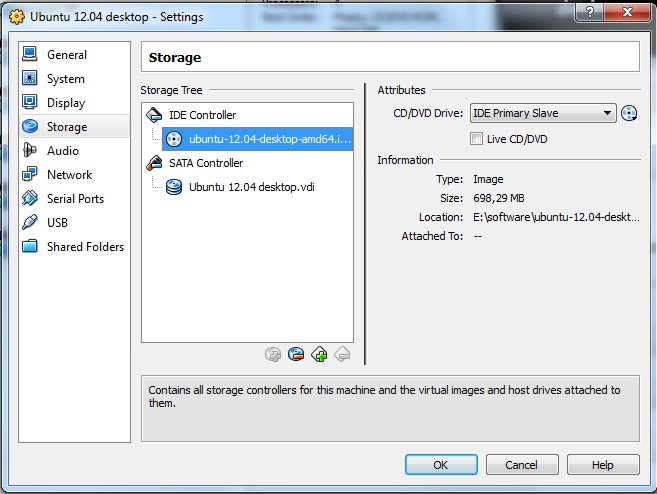
Task: Click the SATA Controller icon
Action: 154,163
